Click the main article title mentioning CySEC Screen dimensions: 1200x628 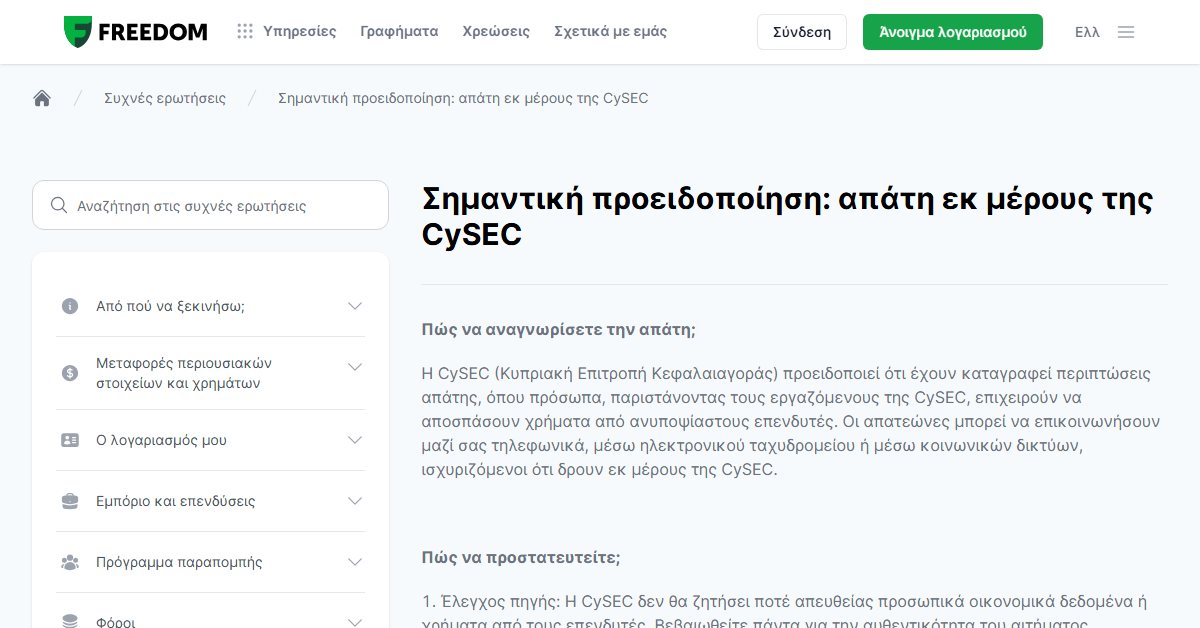(787, 216)
